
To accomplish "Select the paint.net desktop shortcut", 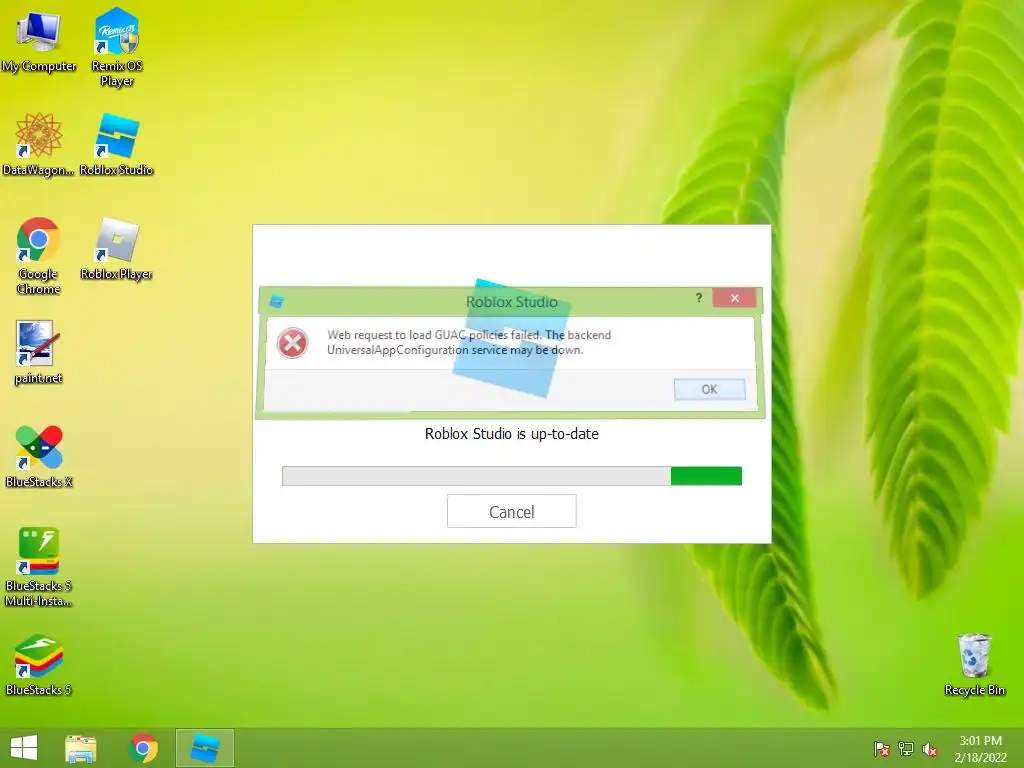I will pos(39,353).
